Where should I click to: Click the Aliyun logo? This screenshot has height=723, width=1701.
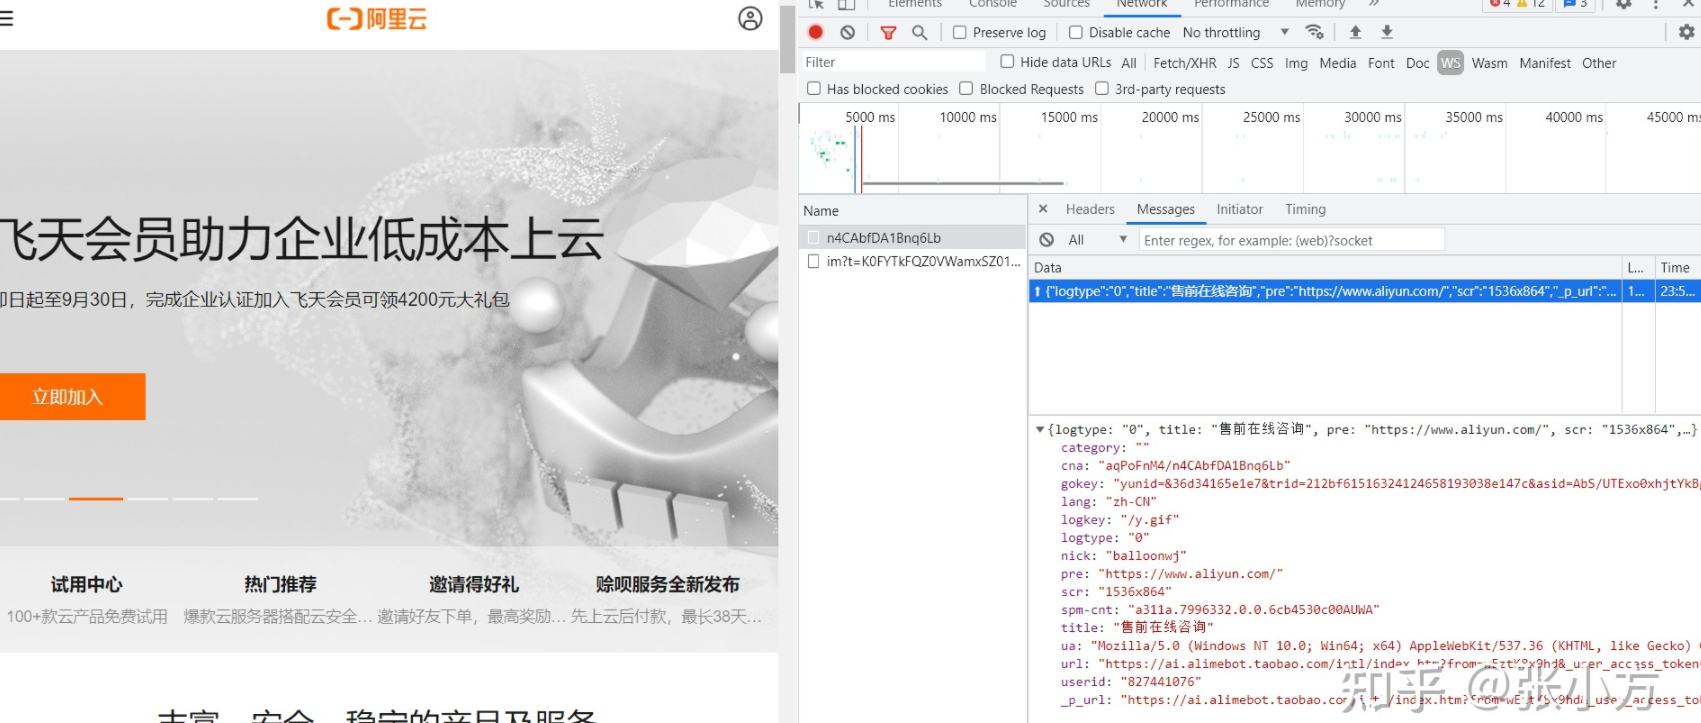377,19
